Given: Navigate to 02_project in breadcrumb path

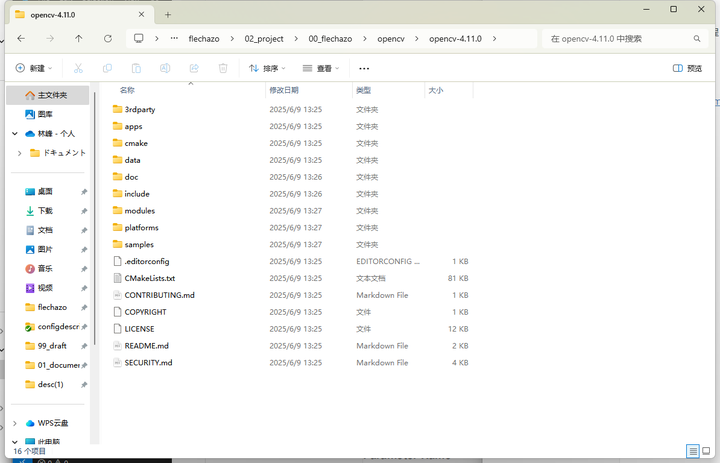Looking at the screenshot, I should coord(264,39).
